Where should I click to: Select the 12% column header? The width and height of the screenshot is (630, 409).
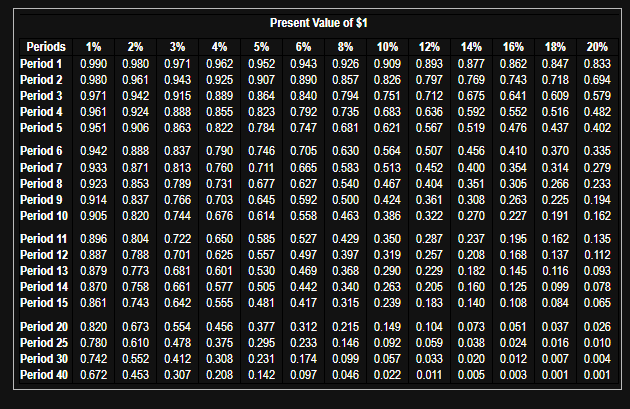click(429, 47)
